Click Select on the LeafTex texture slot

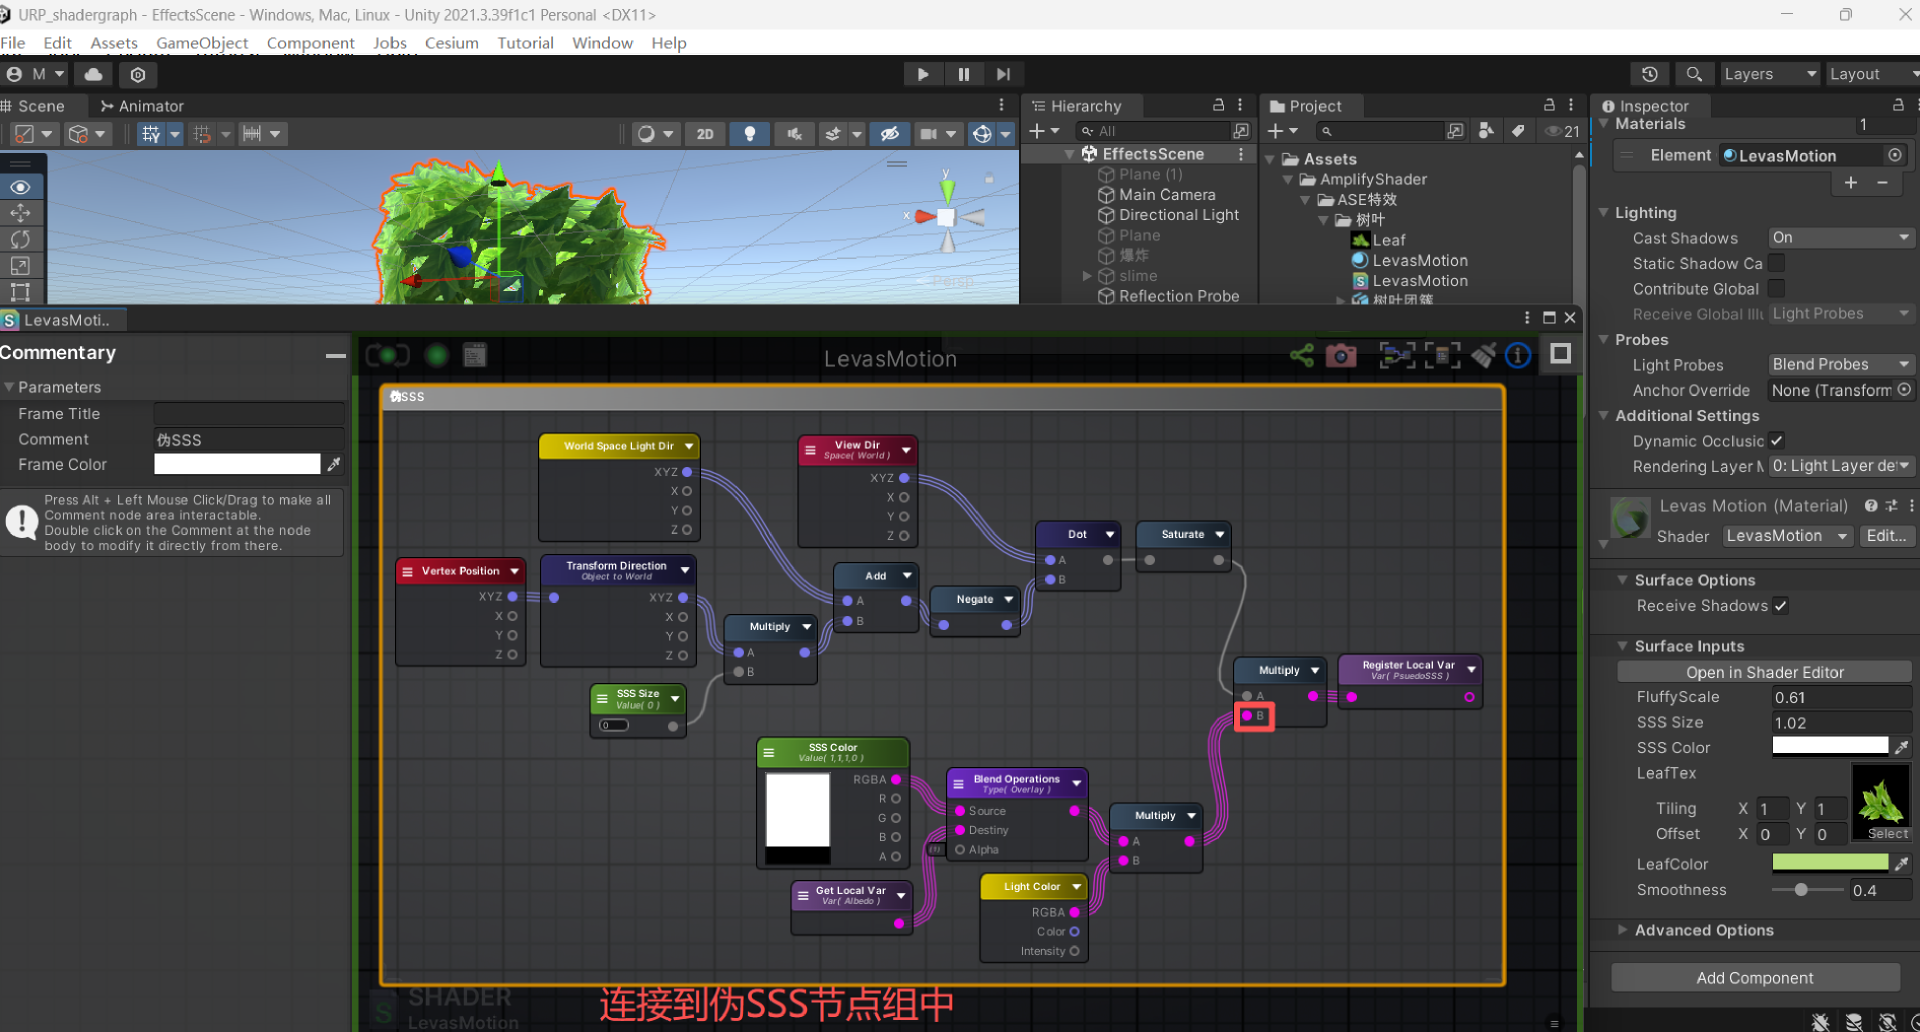coord(1887,833)
